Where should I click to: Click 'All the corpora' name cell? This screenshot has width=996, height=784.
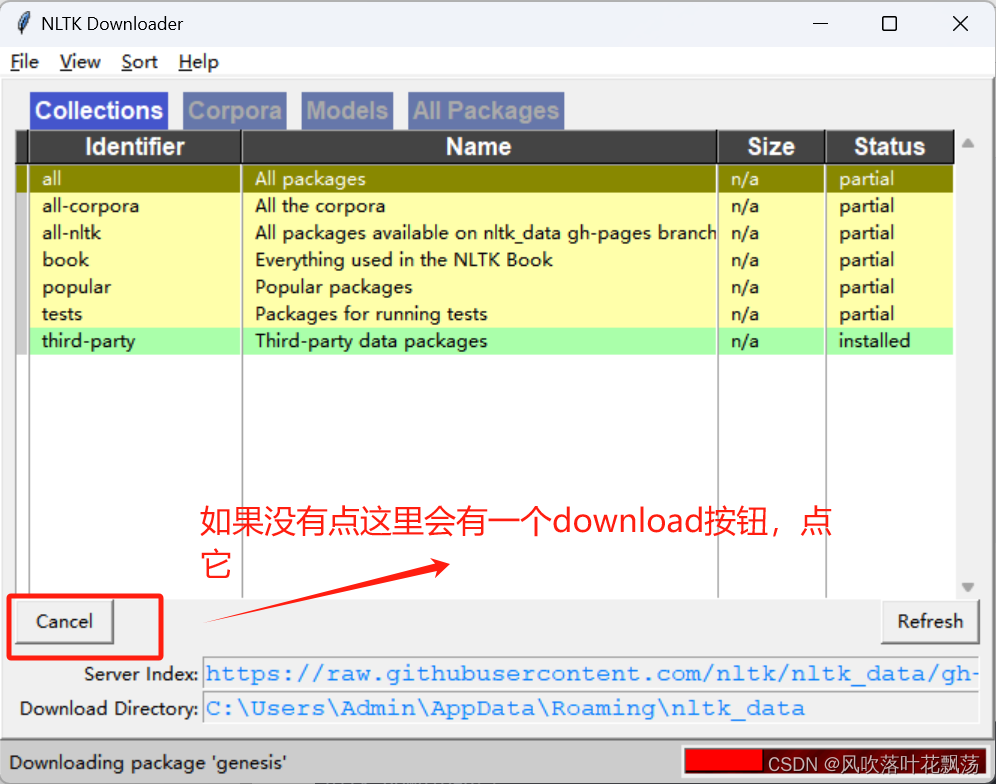point(479,206)
